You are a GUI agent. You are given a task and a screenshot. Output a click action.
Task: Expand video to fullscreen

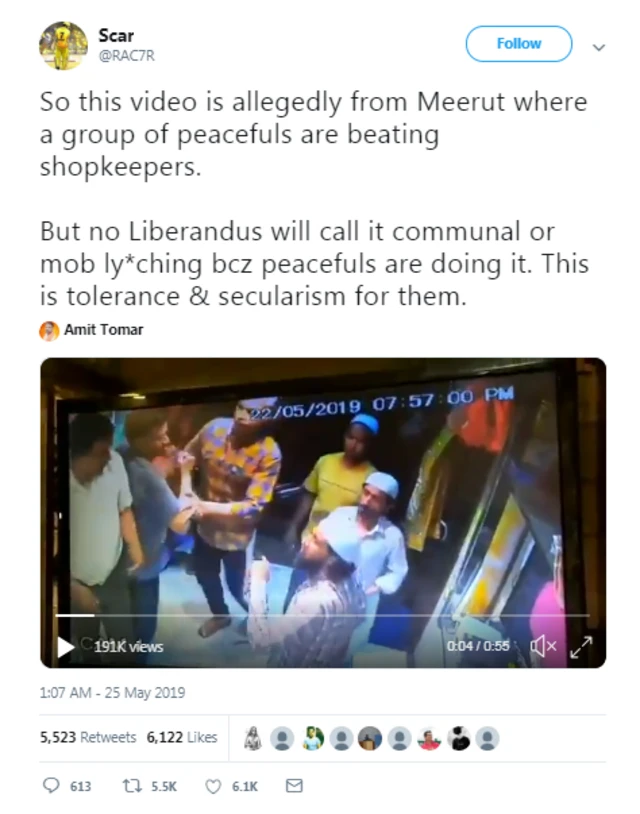click(581, 647)
